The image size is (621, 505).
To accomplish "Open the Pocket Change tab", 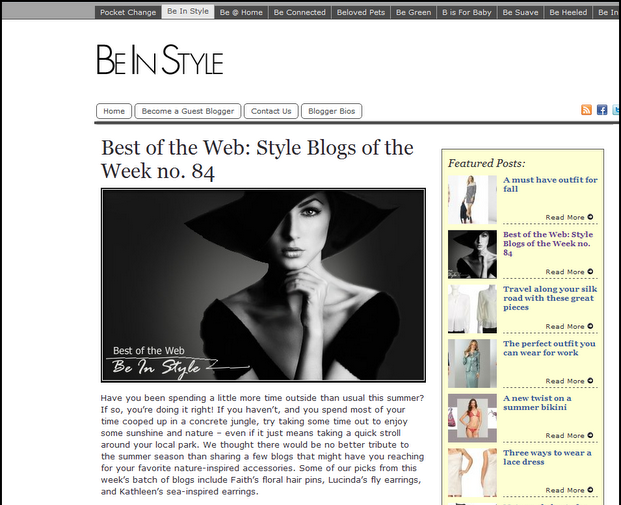I will click(128, 12).
